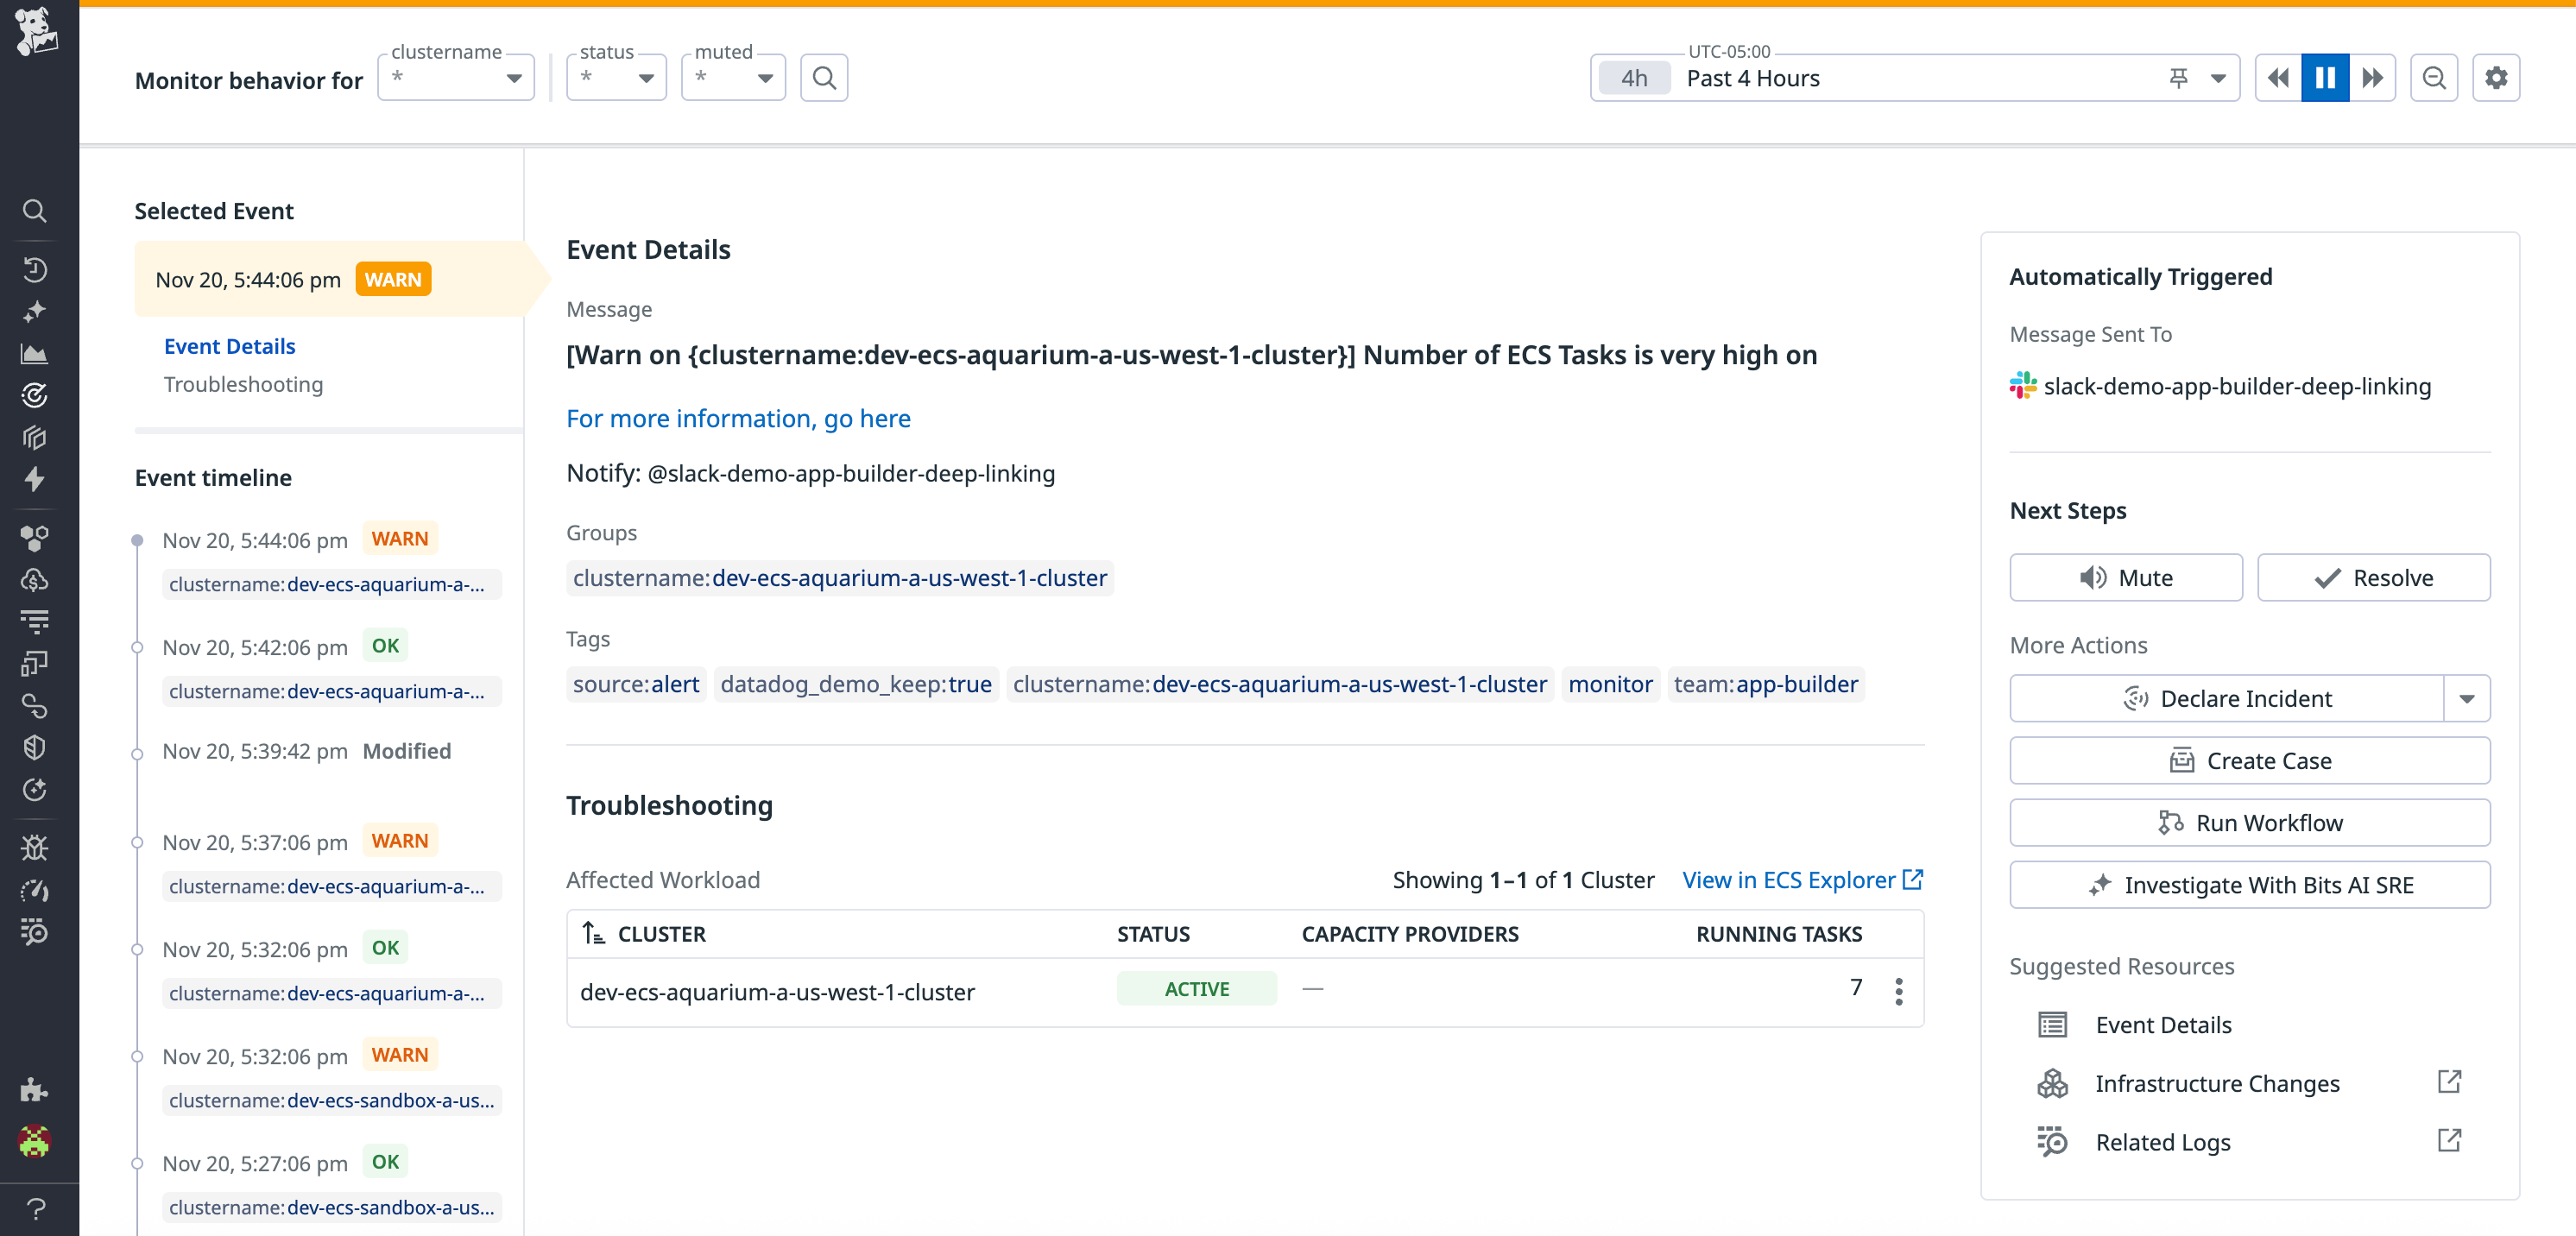Open the Security shield icon in the sidebar
Viewport: 2576px width, 1236px height.
(35, 746)
